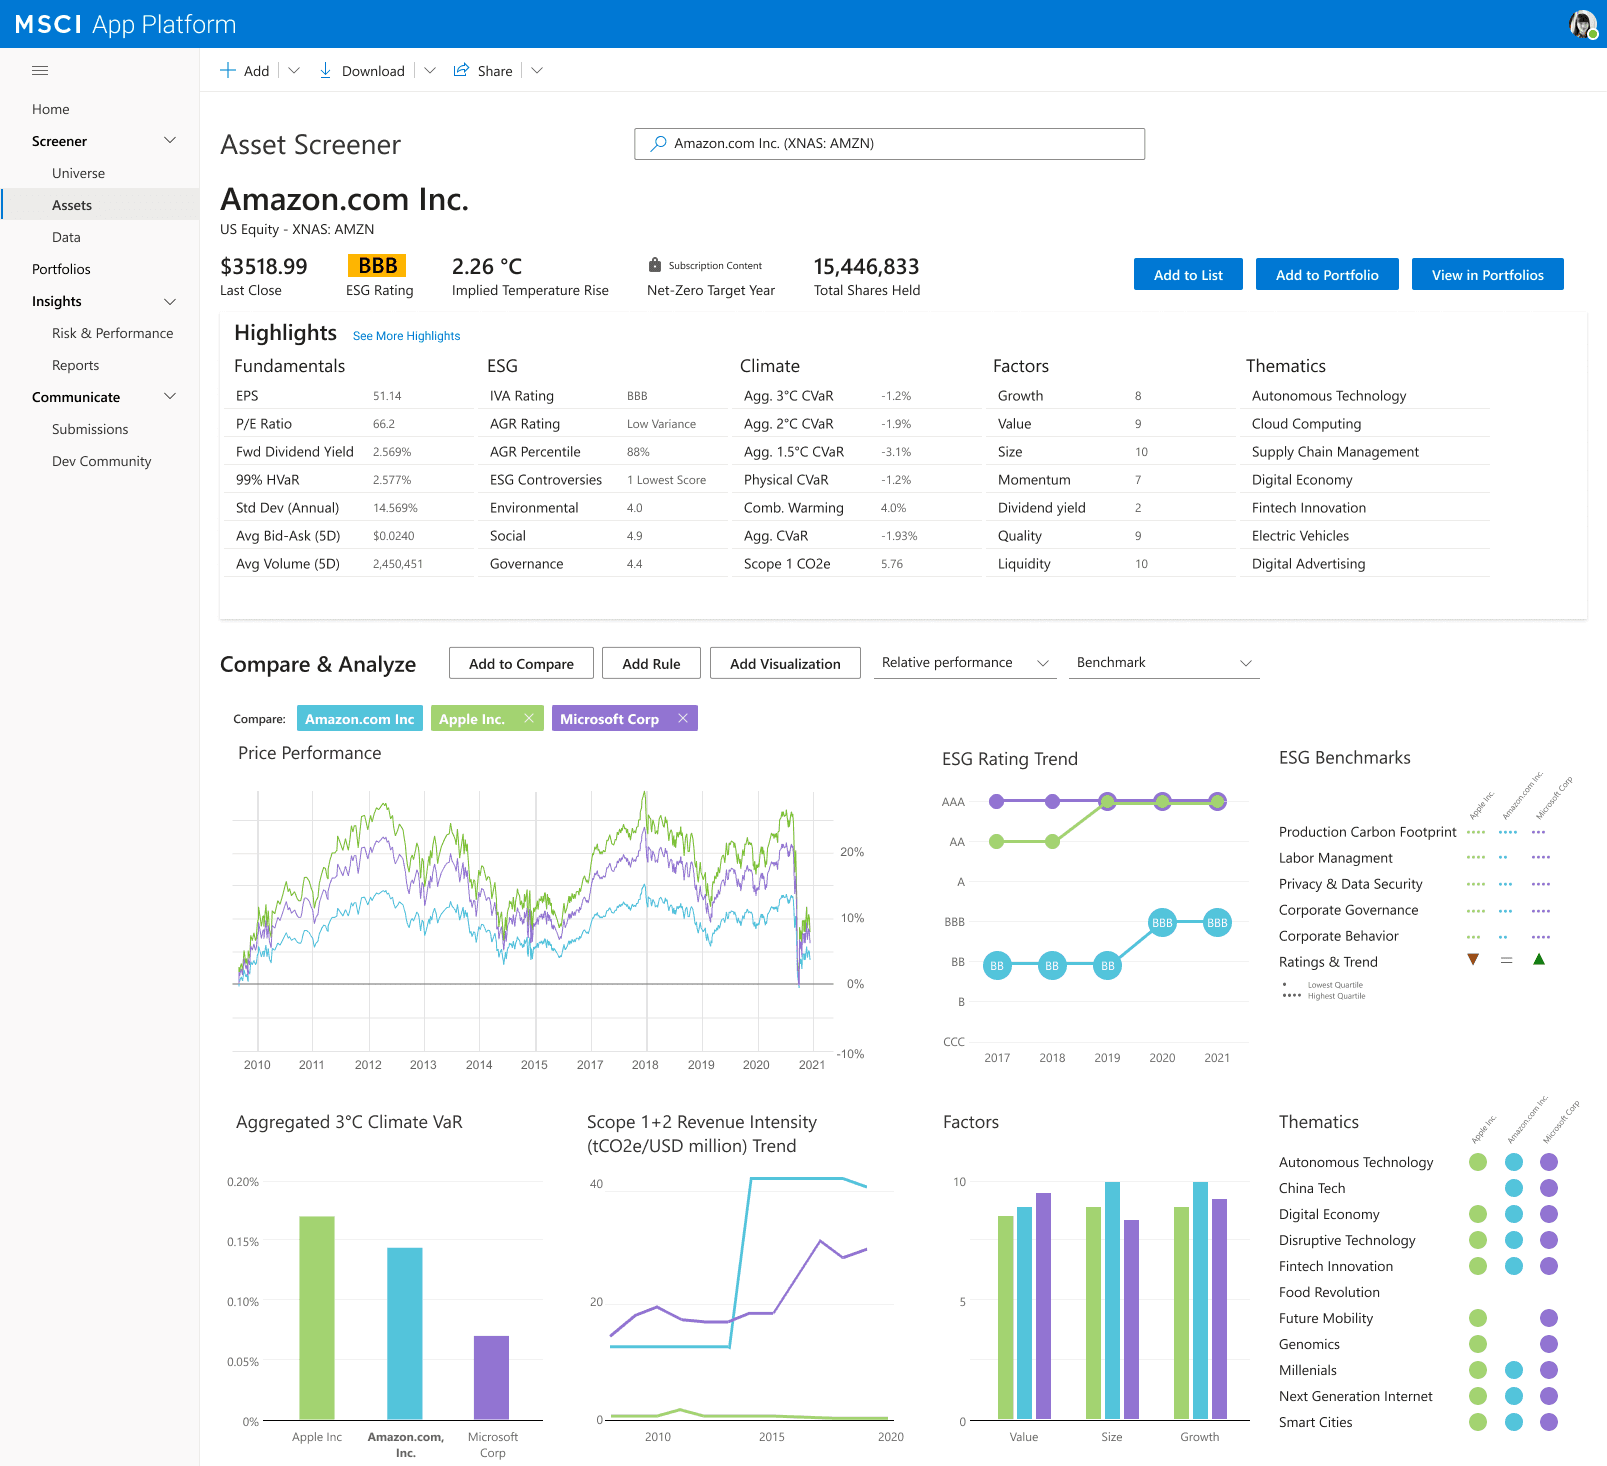The width and height of the screenshot is (1607, 1466).
Task: Click the Ratings & Trend equals icon
Action: (x=1506, y=960)
